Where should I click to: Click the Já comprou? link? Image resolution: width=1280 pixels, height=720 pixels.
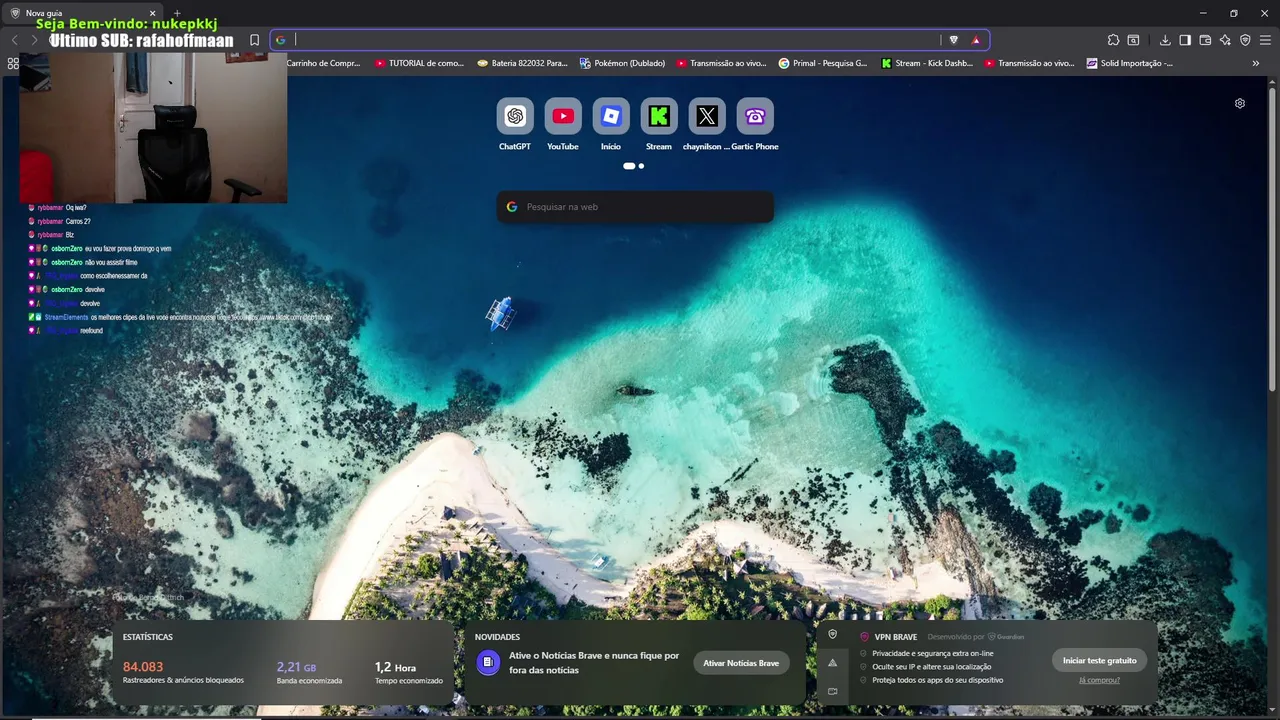tap(1099, 680)
